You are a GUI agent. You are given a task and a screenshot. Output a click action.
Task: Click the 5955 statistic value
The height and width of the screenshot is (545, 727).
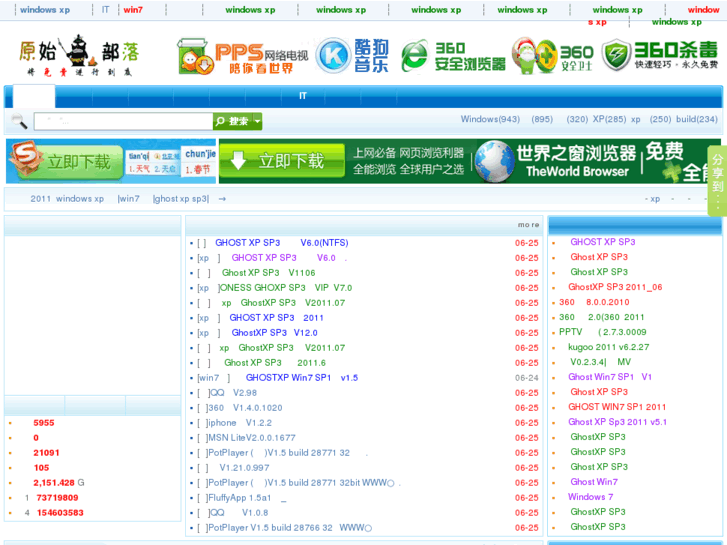pyautogui.click(x=44, y=423)
